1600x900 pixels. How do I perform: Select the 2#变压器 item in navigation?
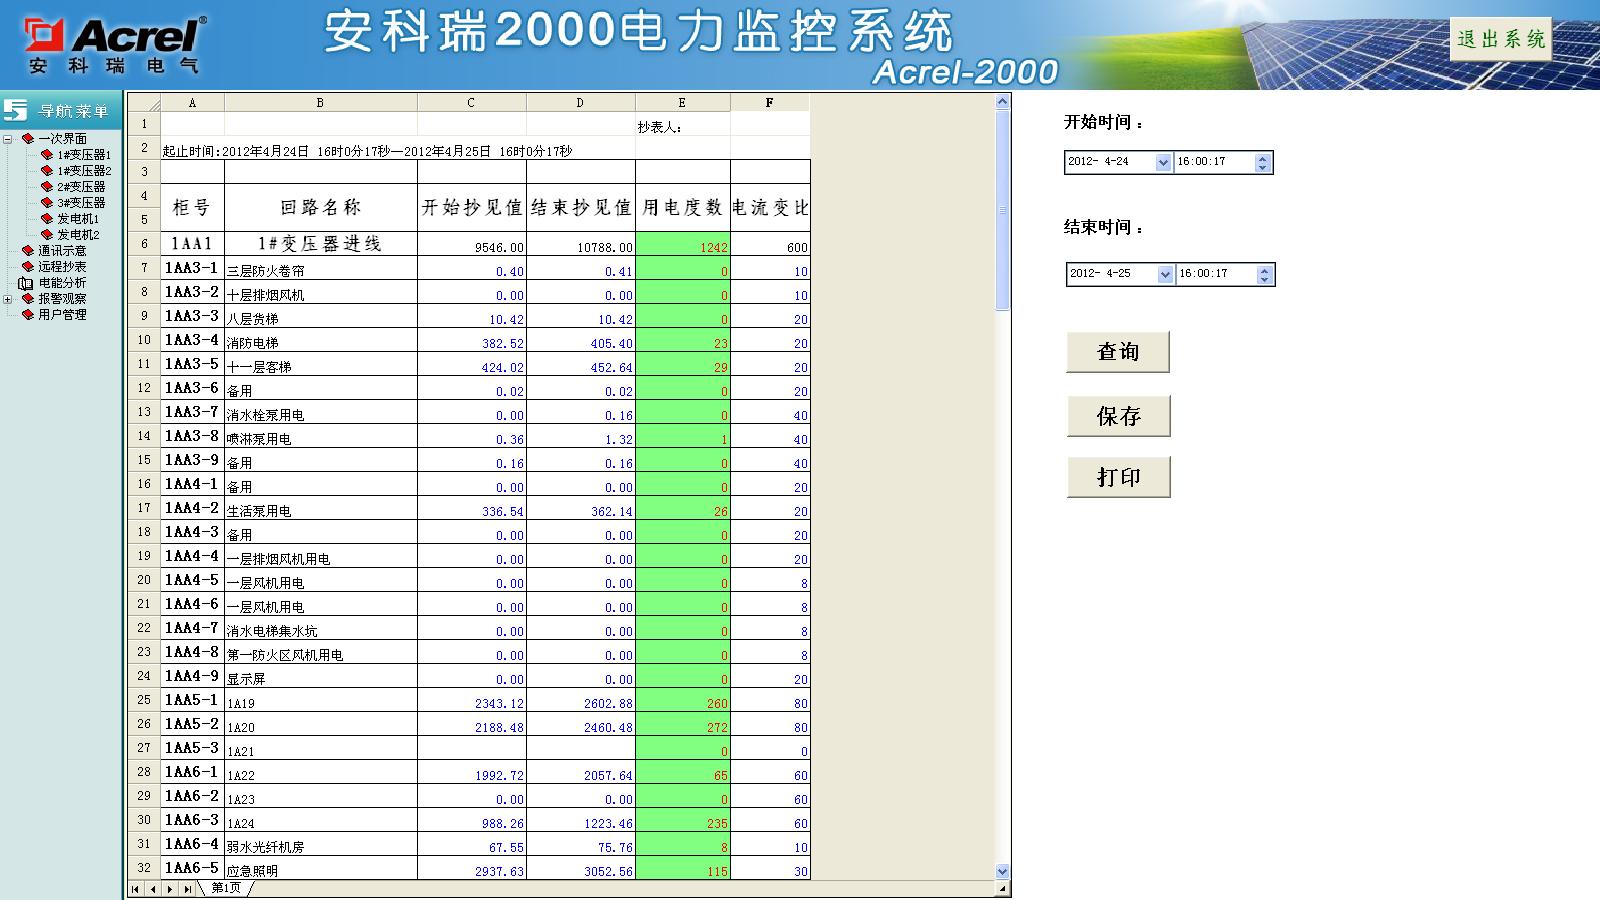(81, 187)
